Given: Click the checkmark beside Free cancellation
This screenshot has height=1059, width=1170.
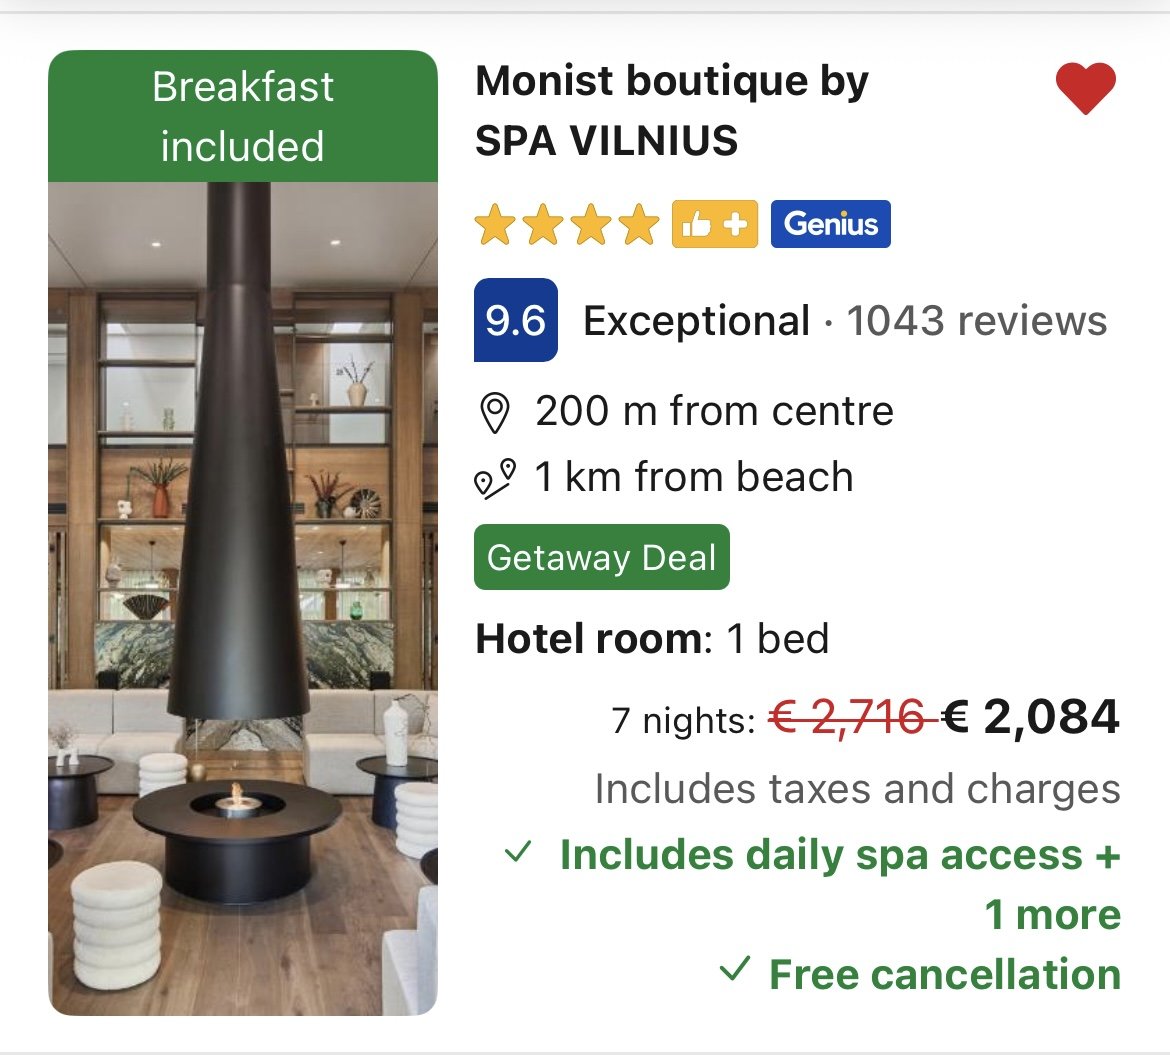Looking at the screenshot, I should pyautogui.click(x=735, y=970).
